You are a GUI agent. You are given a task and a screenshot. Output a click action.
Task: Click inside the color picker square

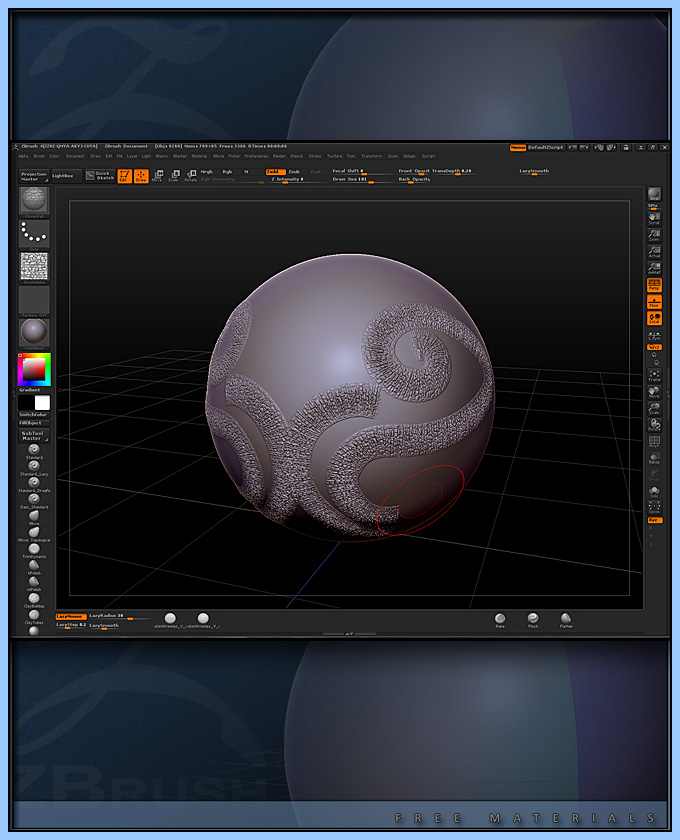coord(34,370)
